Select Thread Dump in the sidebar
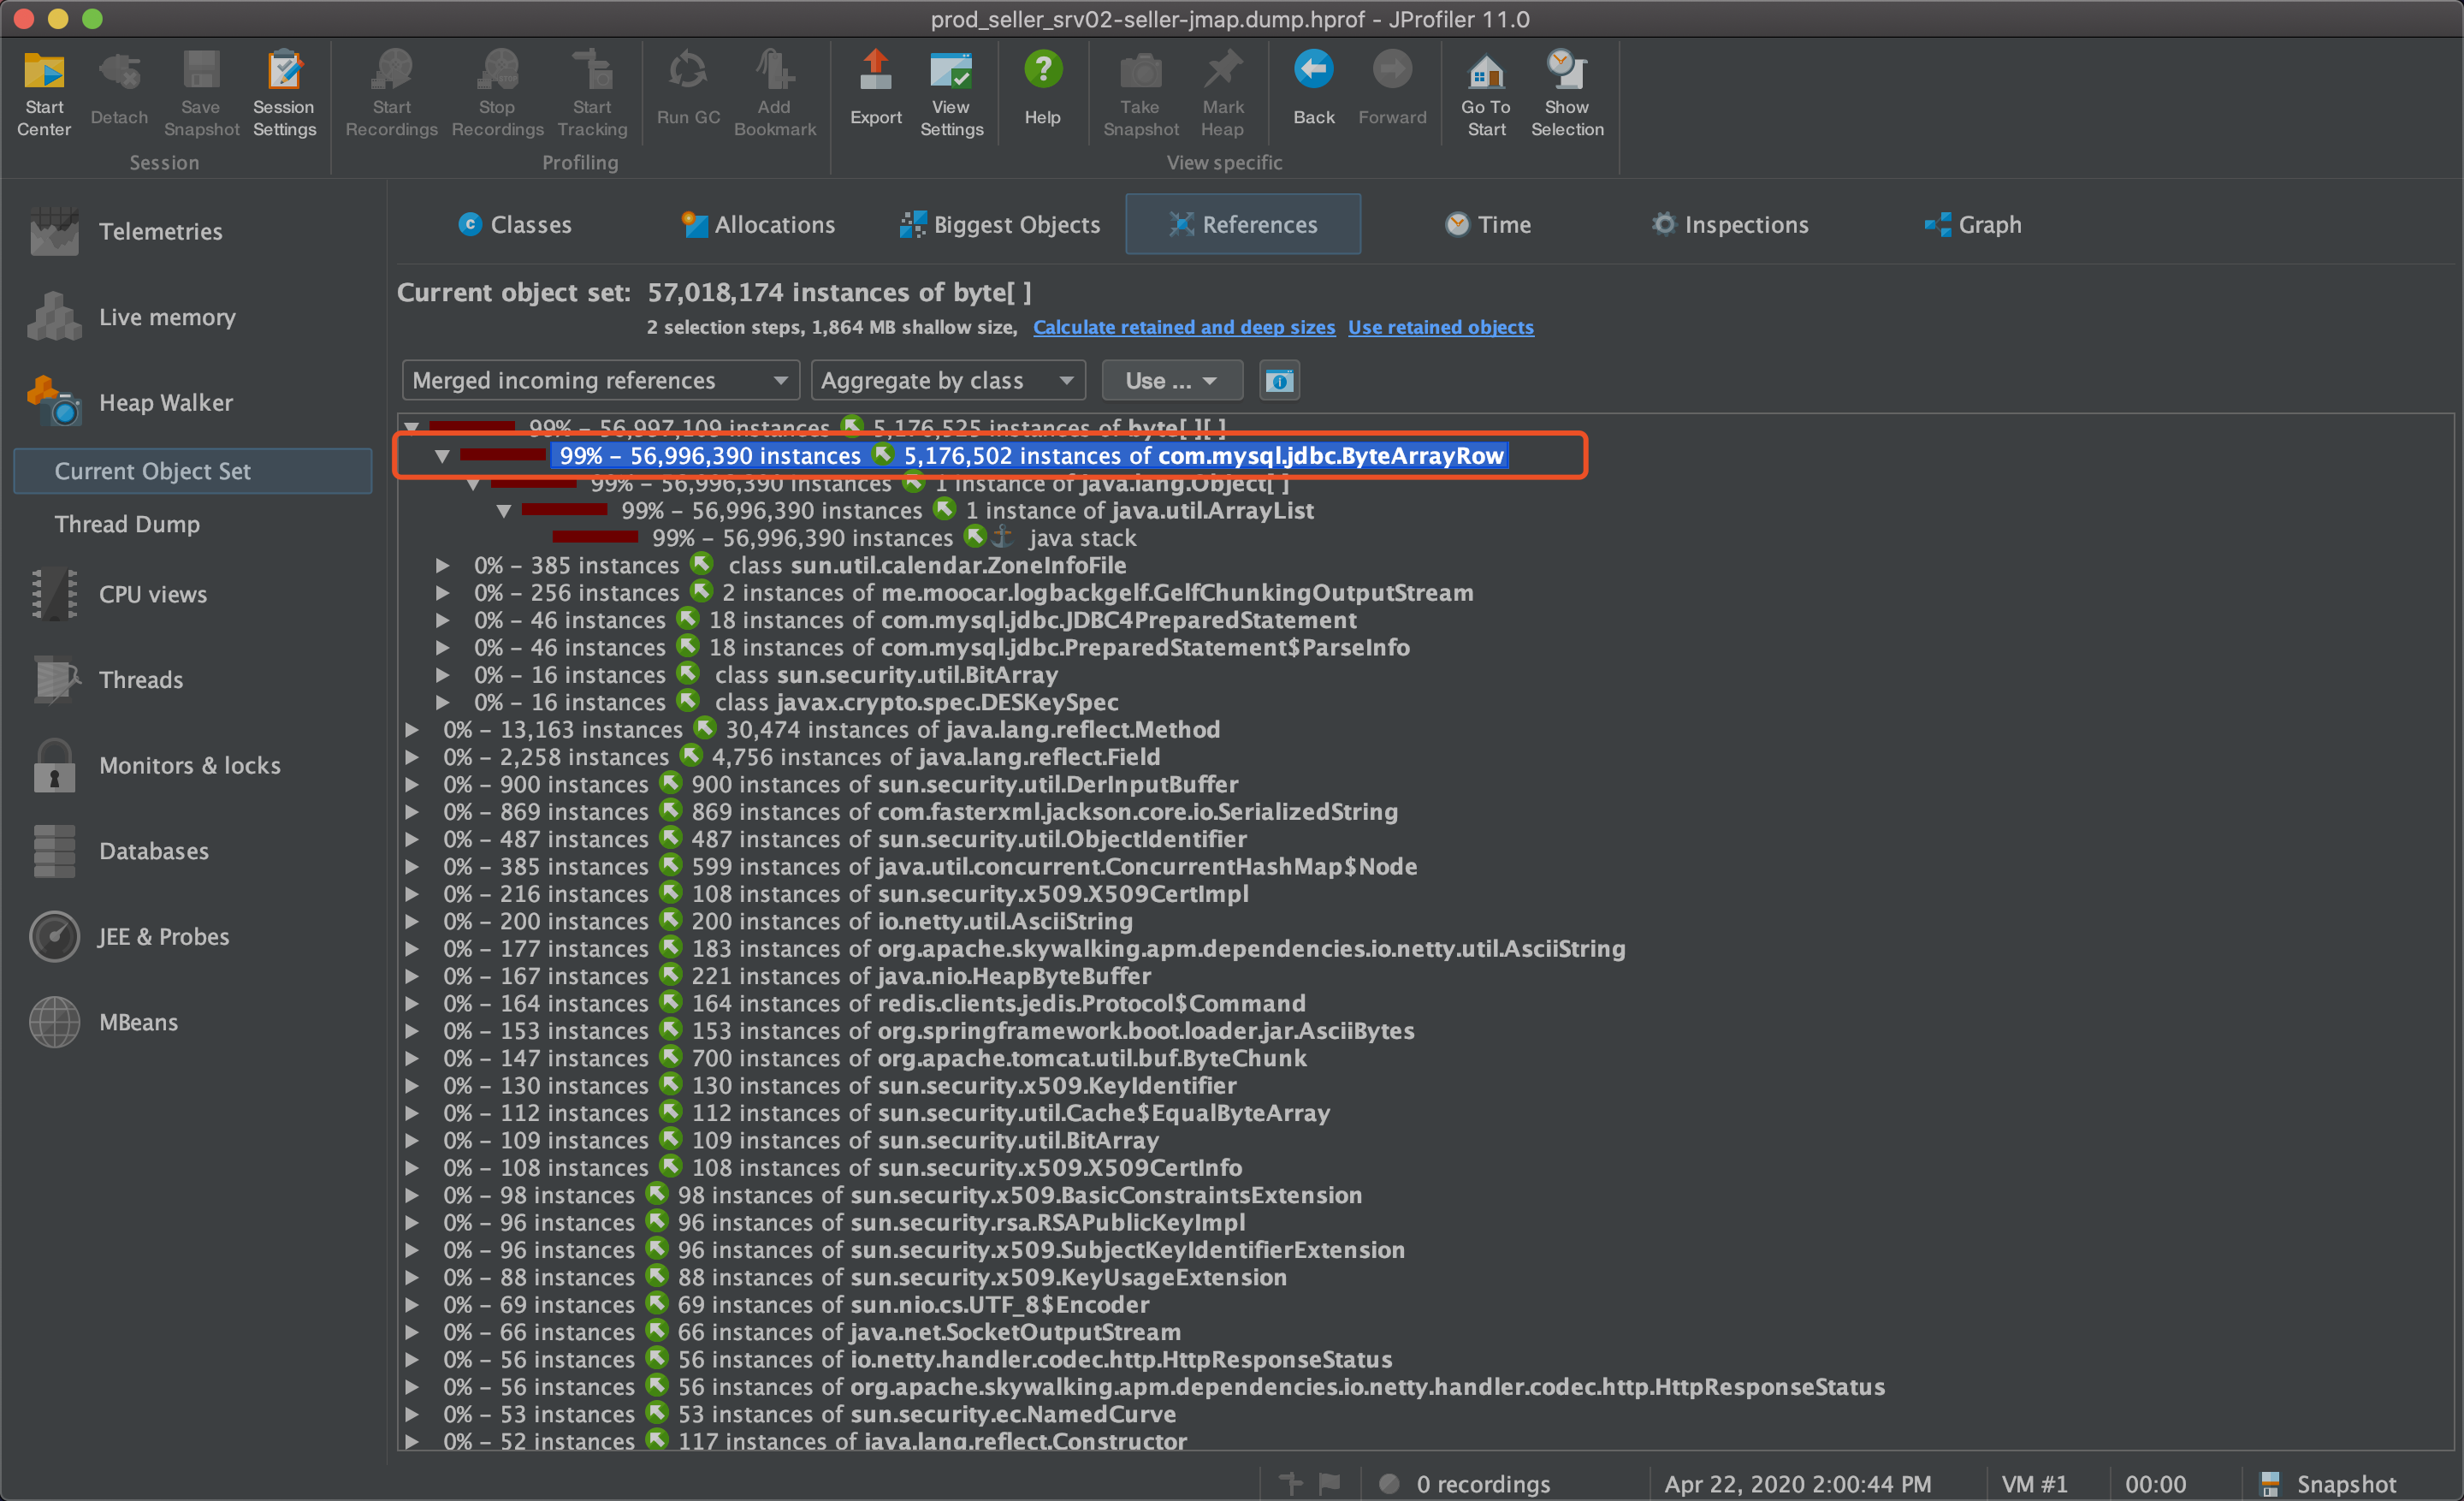Image resolution: width=2464 pixels, height=1501 pixels. tap(127, 524)
